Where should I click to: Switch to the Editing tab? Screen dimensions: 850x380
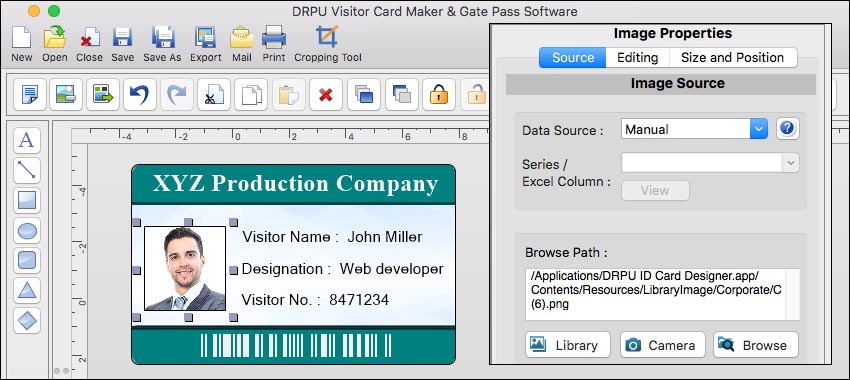tap(638, 57)
